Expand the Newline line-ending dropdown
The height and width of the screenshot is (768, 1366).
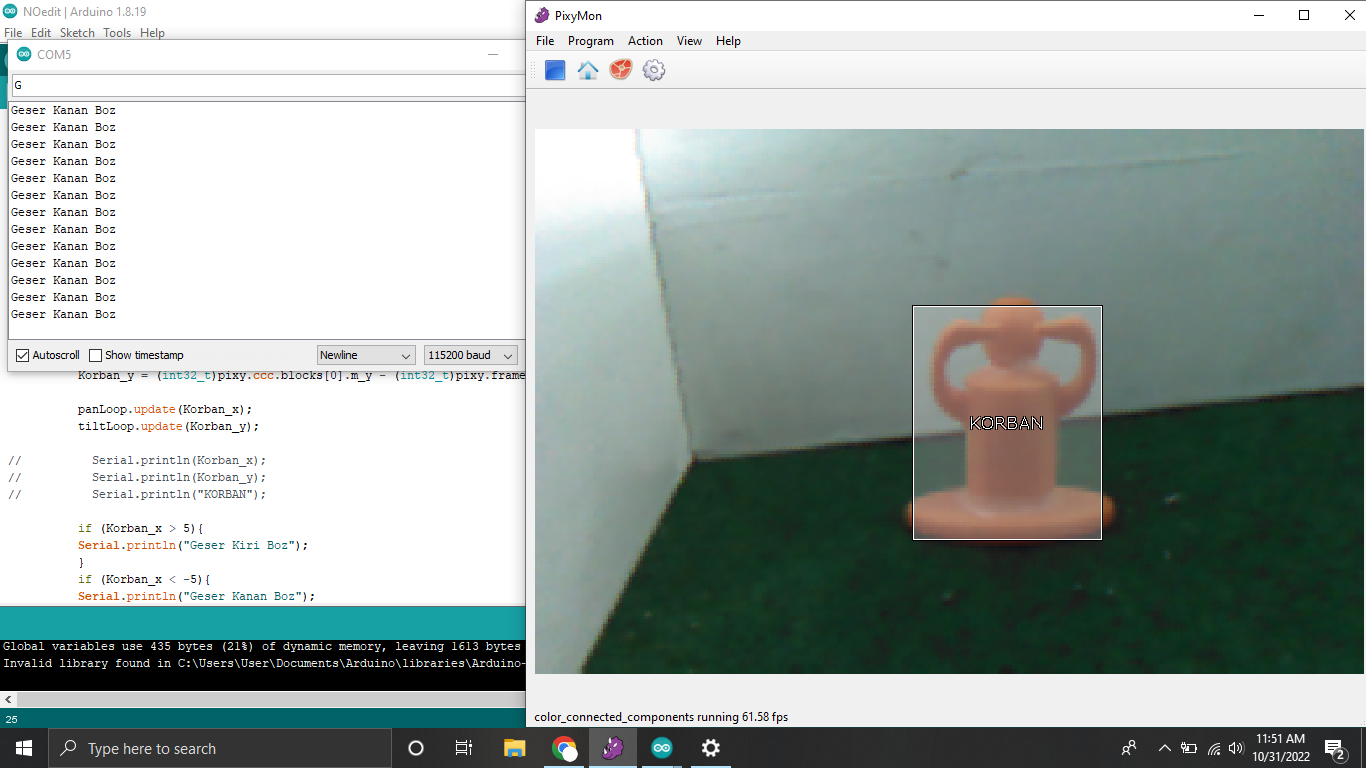tap(366, 355)
